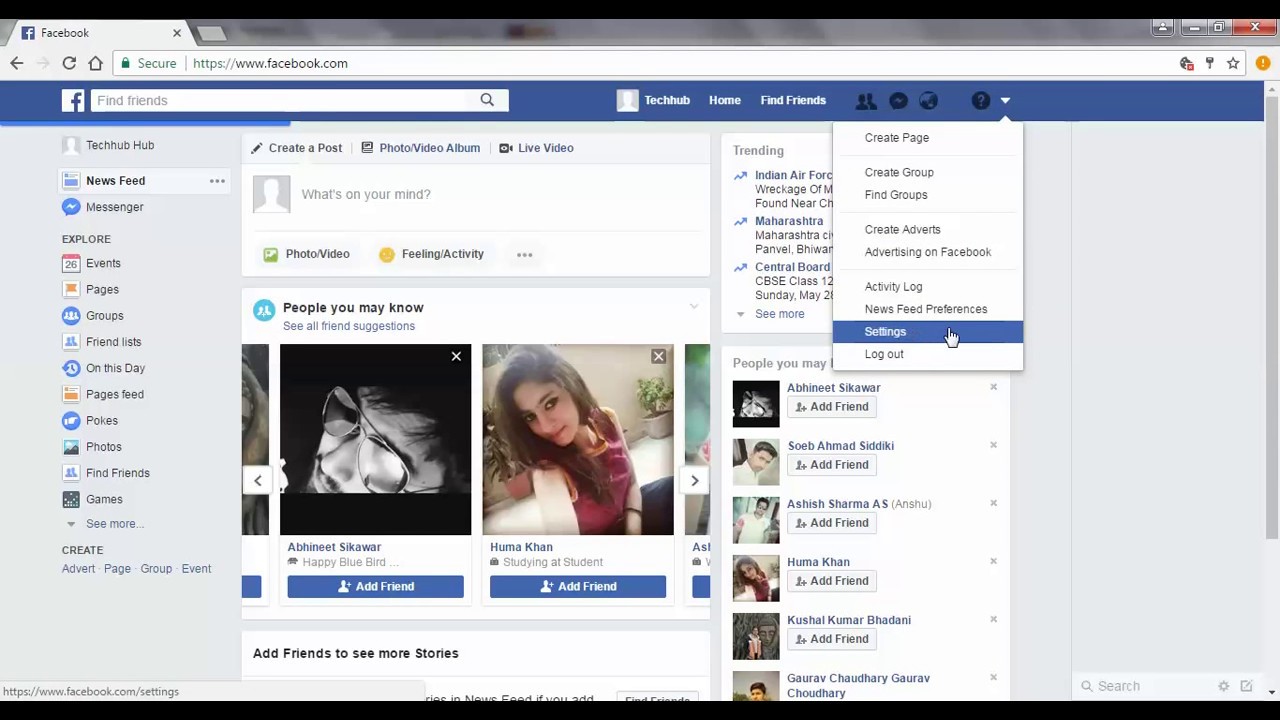Click See all friend suggestions
Image resolution: width=1280 pixels, height=720 pixels.
click(x=349, y=326)
